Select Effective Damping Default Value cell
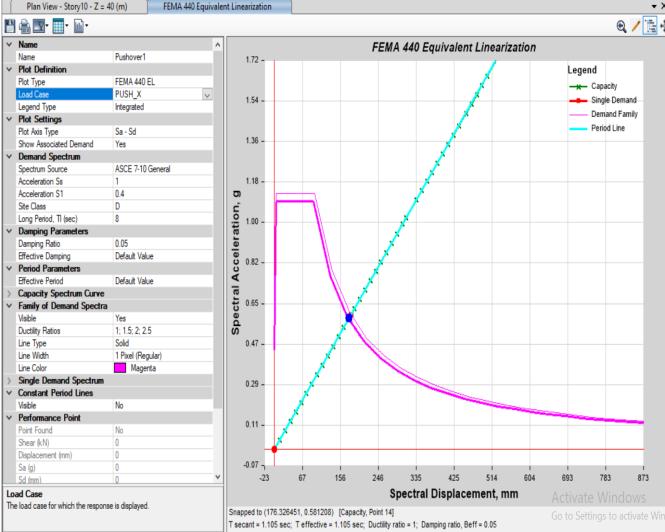 tap(163, 256)
